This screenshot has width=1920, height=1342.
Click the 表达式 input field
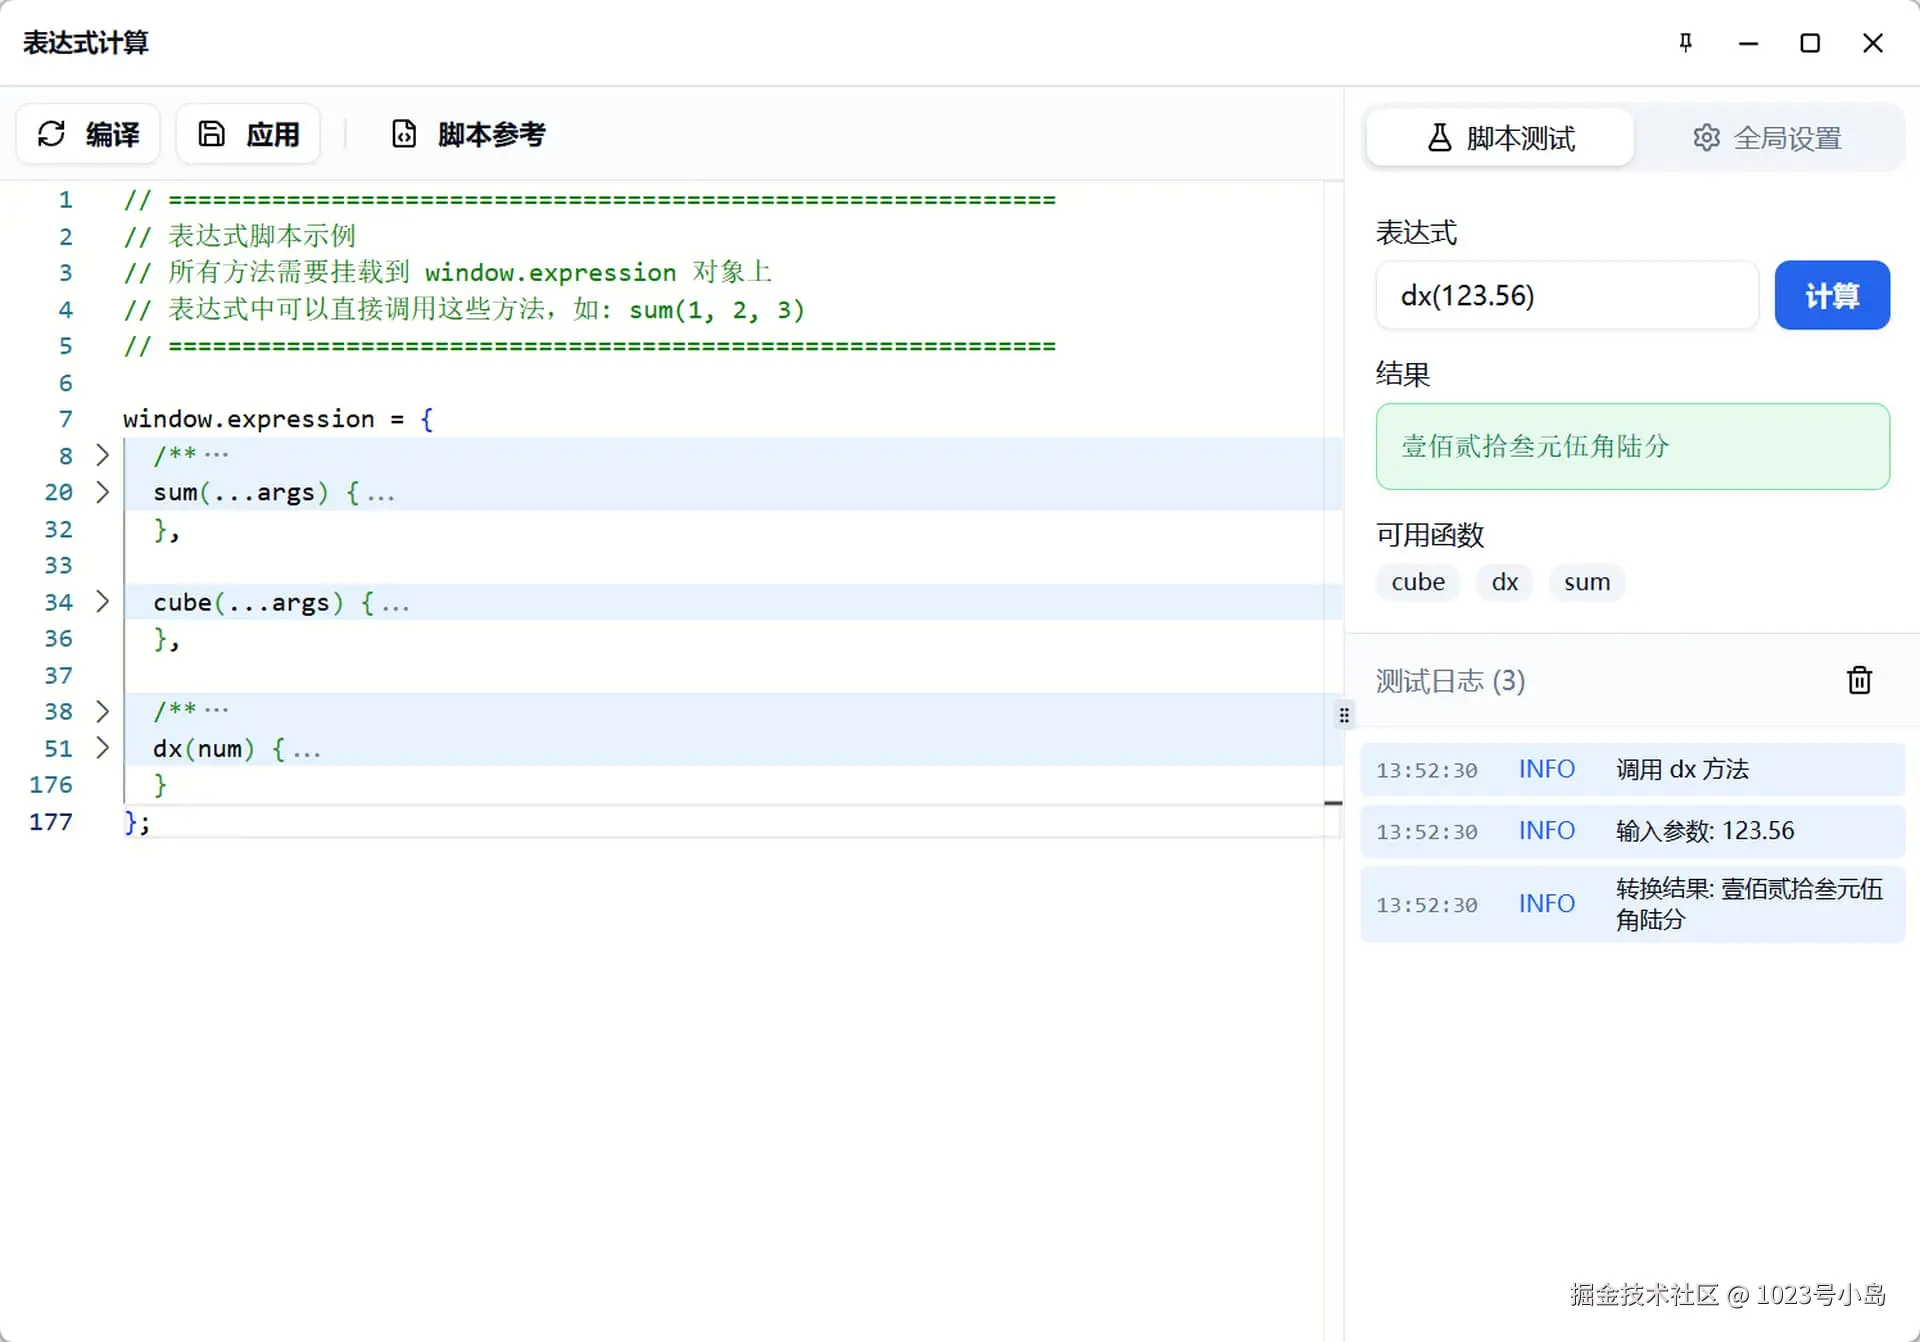point(1566,296)
